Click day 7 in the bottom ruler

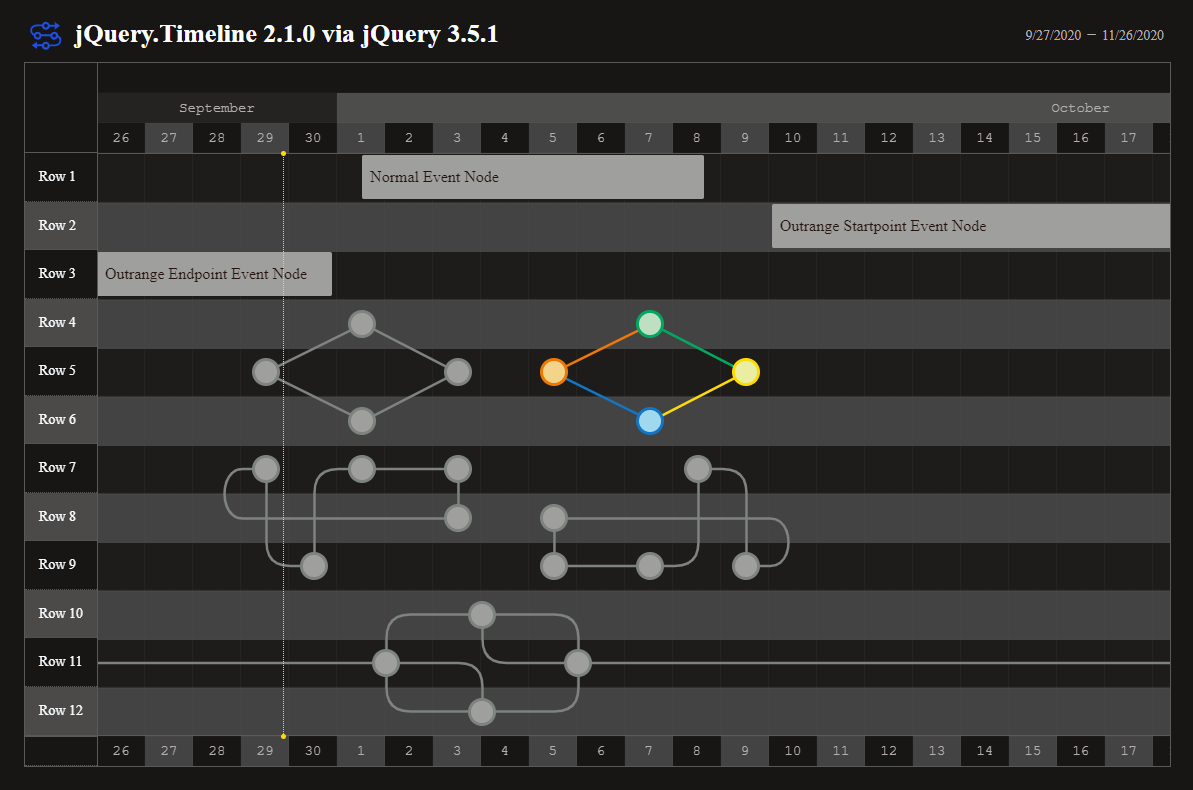point(649,751)
